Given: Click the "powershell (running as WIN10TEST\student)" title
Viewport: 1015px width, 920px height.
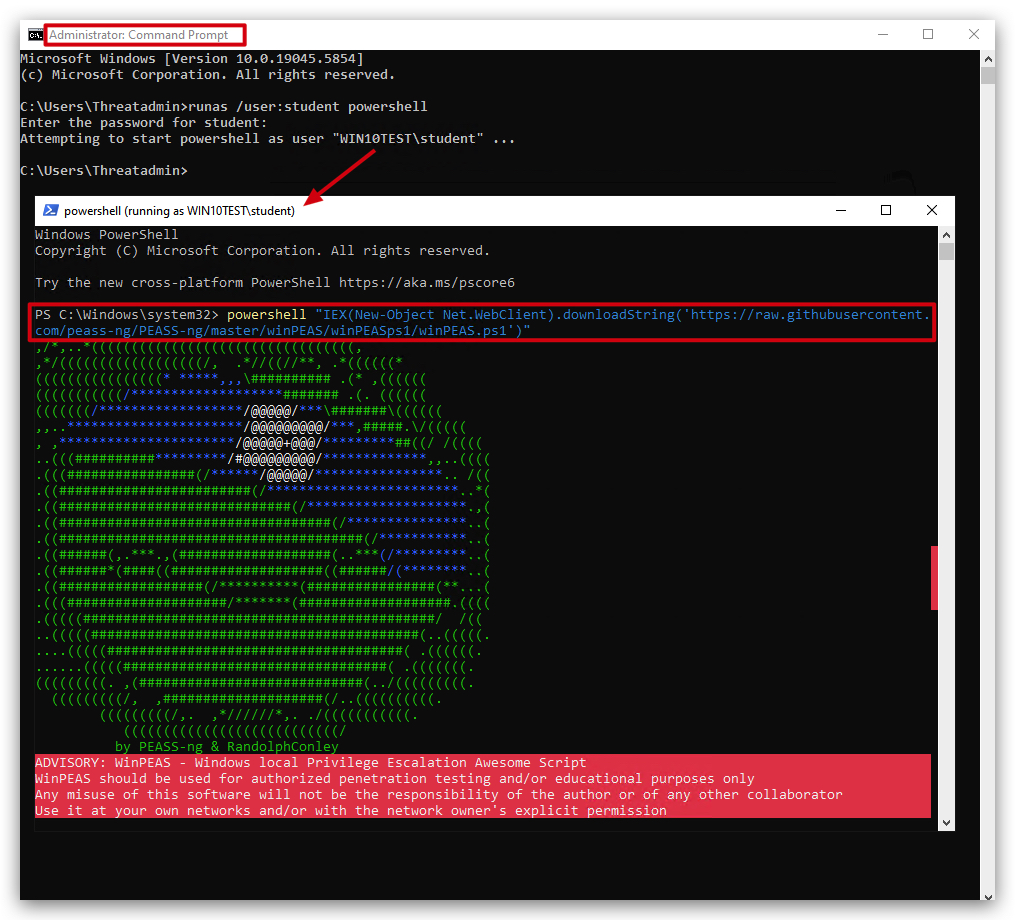Looking at the screenshot, I should point(179,211).
